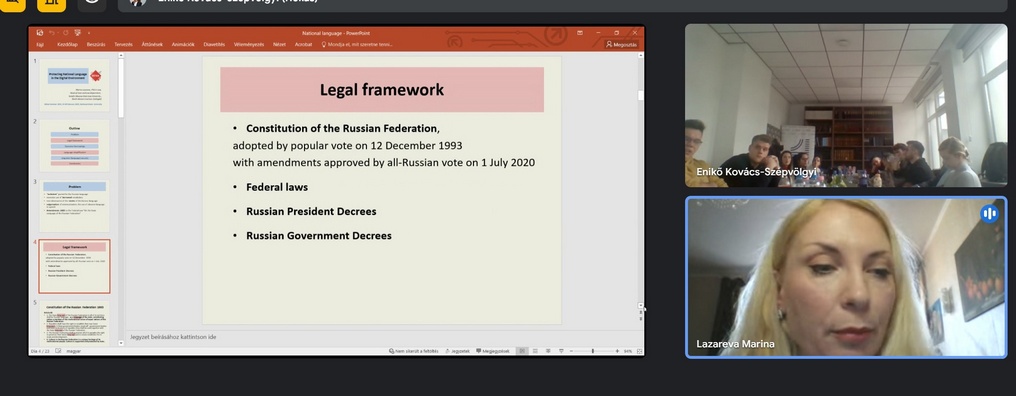This screenshot has width=1016, height=396.
Task: Save the presentation with the quick-access save icon
Action: 40,33
